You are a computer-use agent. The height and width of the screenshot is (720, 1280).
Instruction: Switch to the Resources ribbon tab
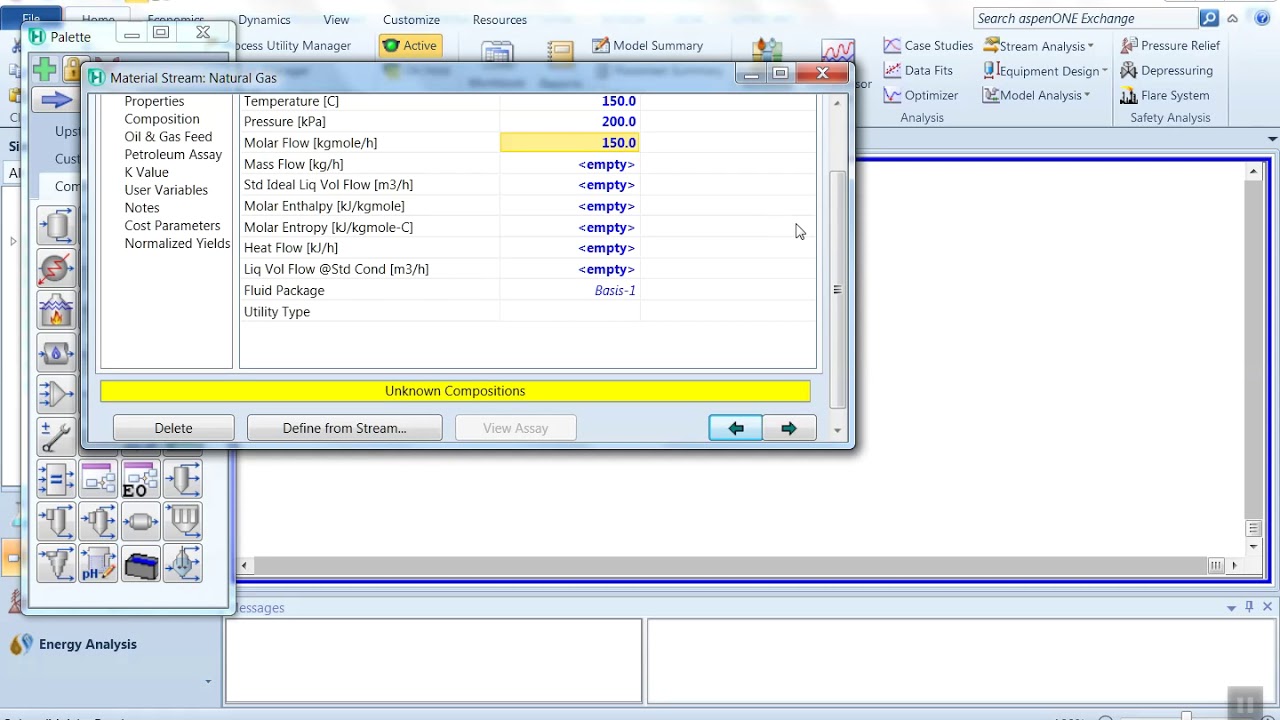499,19
